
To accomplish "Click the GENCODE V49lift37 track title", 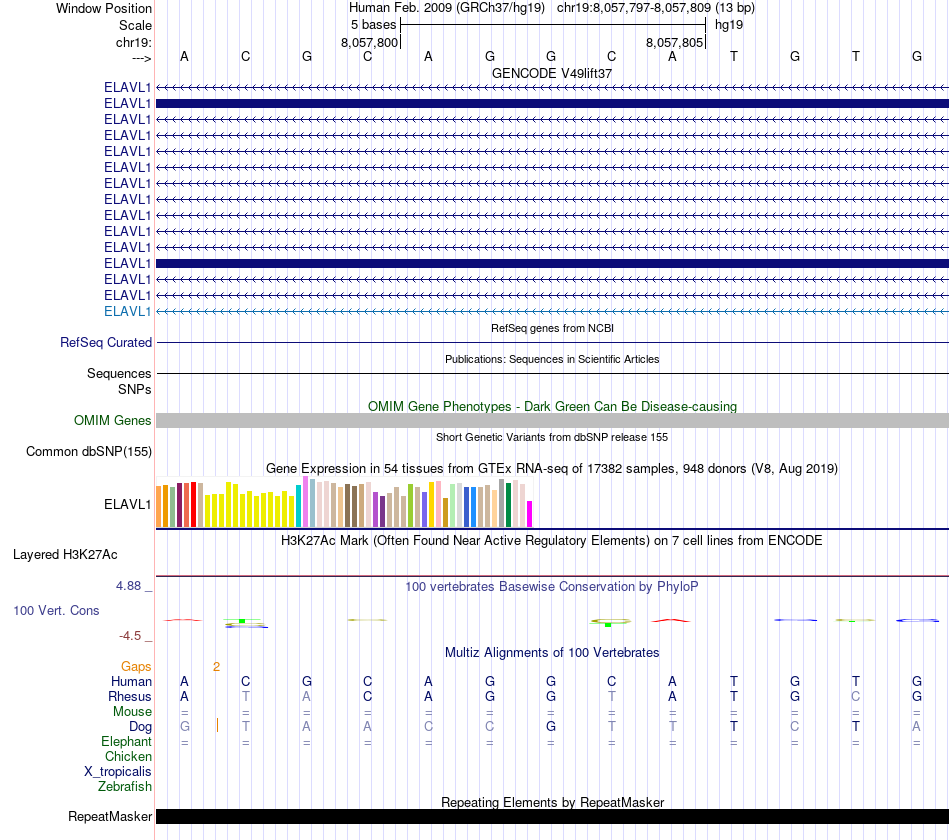I will tap(552, 73).
